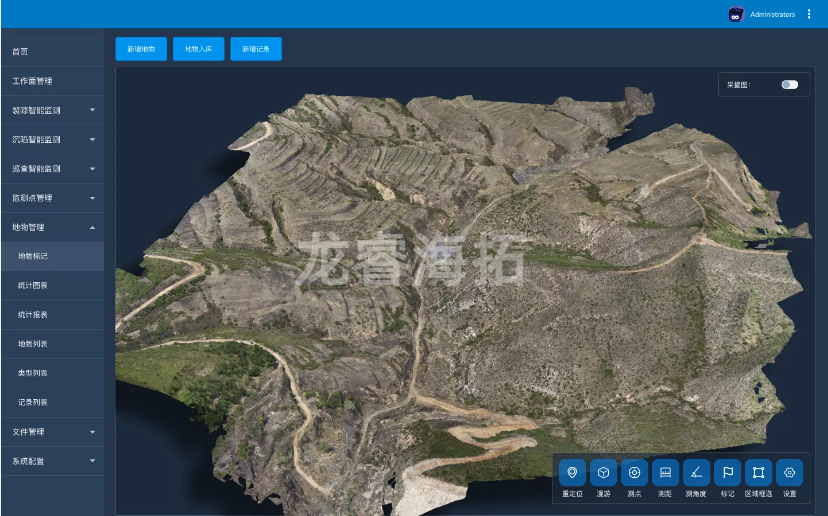This screenshot has height=516, width=828.
Task: Click the 巡查智能监测 menu label
Action: [36, 168]
